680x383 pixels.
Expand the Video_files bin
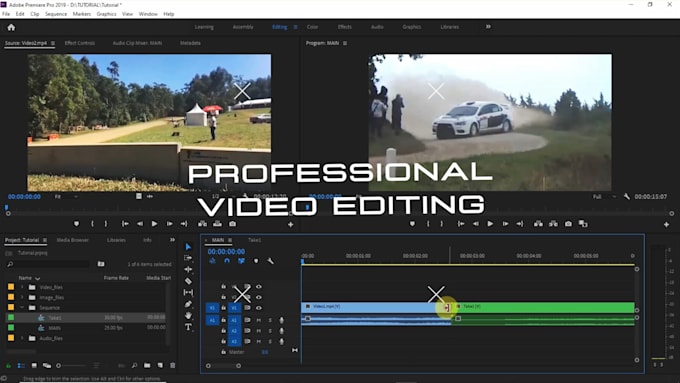coord(23,287)
